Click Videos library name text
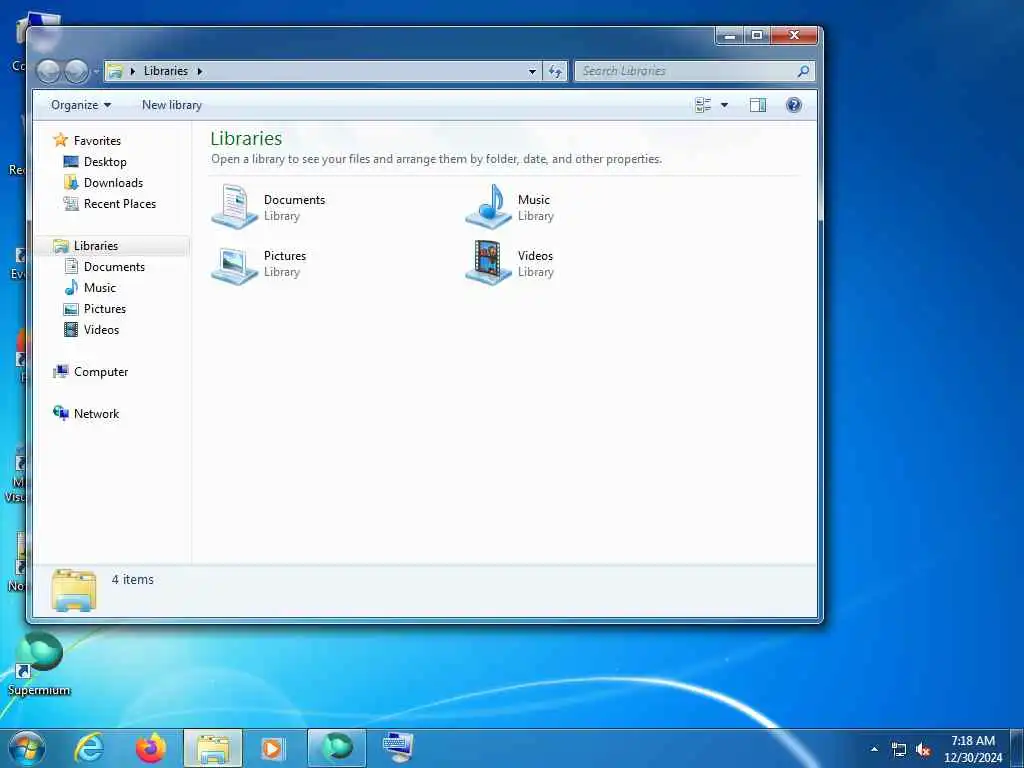This screenshot has height=768, width=1024. tap(536, 256)
